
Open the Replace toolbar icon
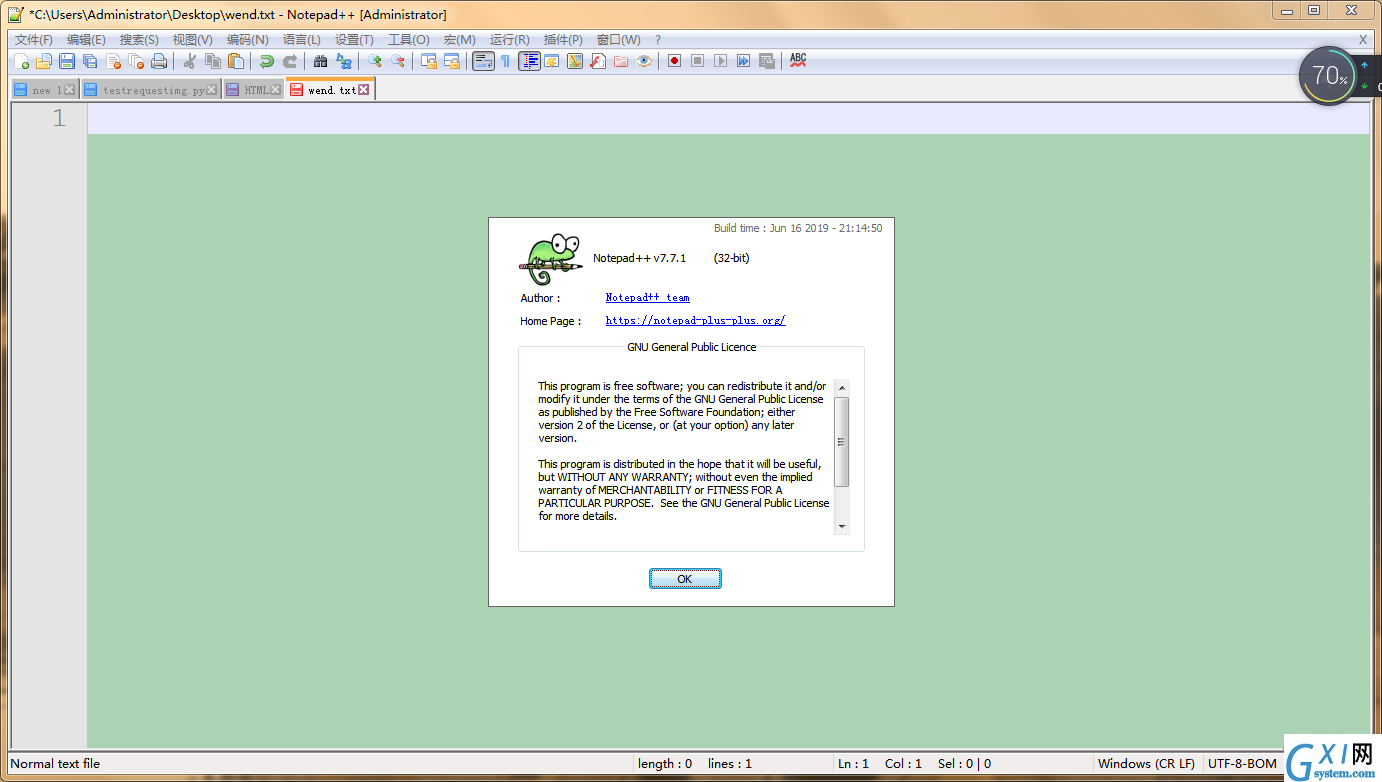(x=344, y=61)
